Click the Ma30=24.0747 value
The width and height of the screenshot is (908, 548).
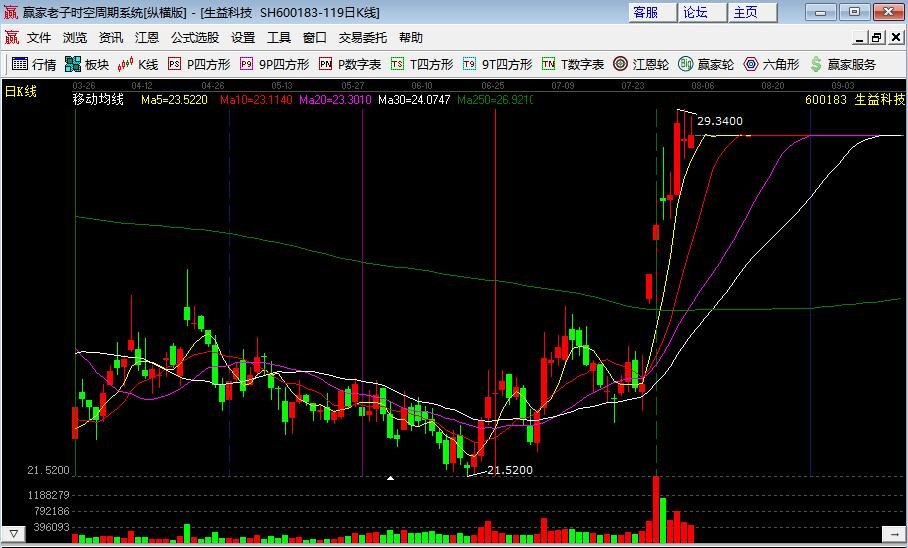(414, 100)
